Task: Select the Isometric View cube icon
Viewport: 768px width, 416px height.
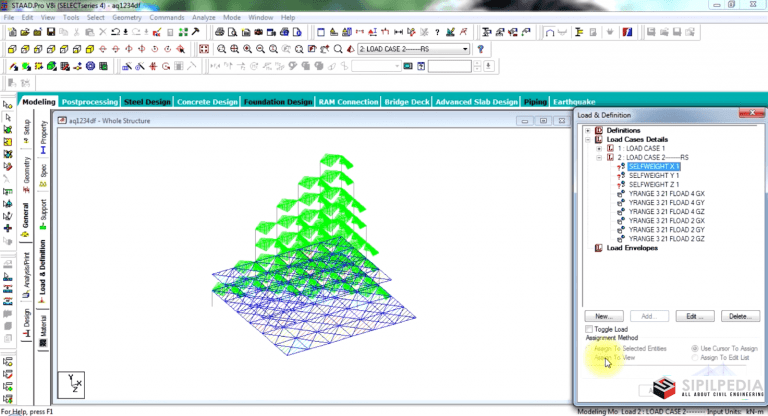Action: point(90,49)
